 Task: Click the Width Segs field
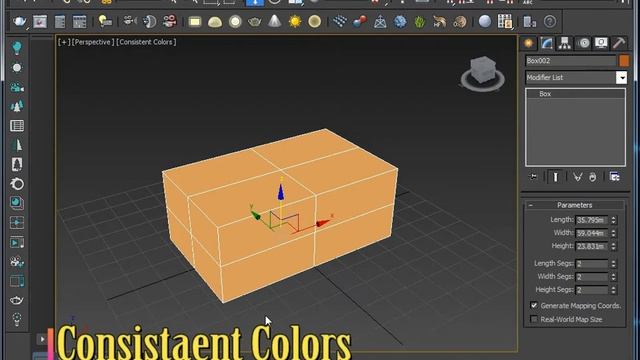click(x=592, y=277)
